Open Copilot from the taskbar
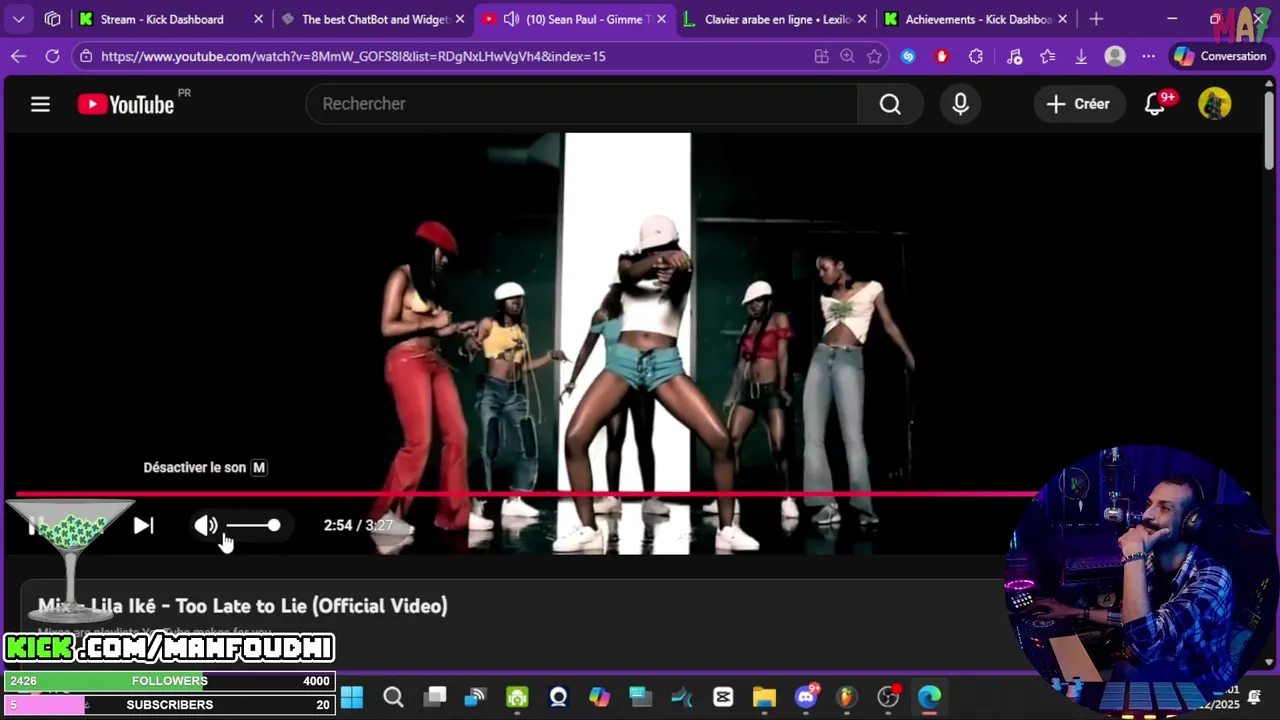Screen dimensions: 1280x720 click(599, 697)
